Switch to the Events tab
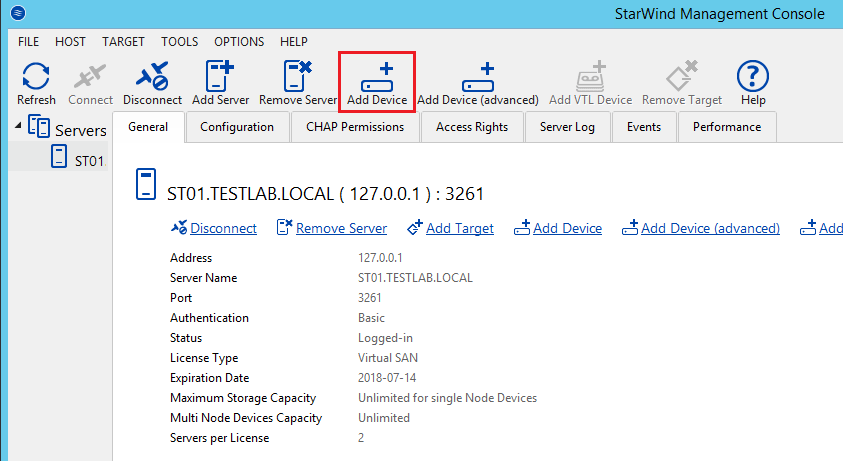The height and width of the screenshot is (461, 843). point(644,127)
